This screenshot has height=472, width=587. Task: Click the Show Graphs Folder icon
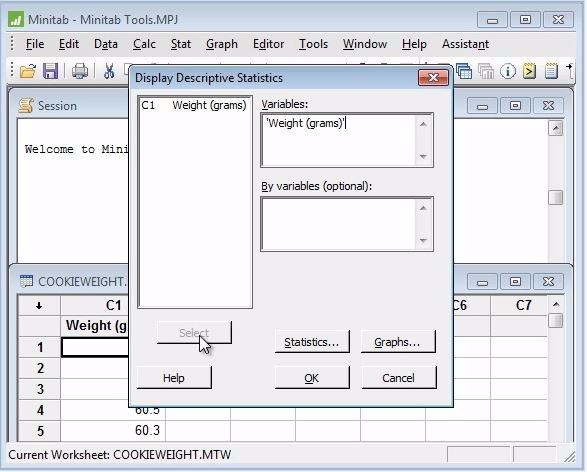point(486,71)
